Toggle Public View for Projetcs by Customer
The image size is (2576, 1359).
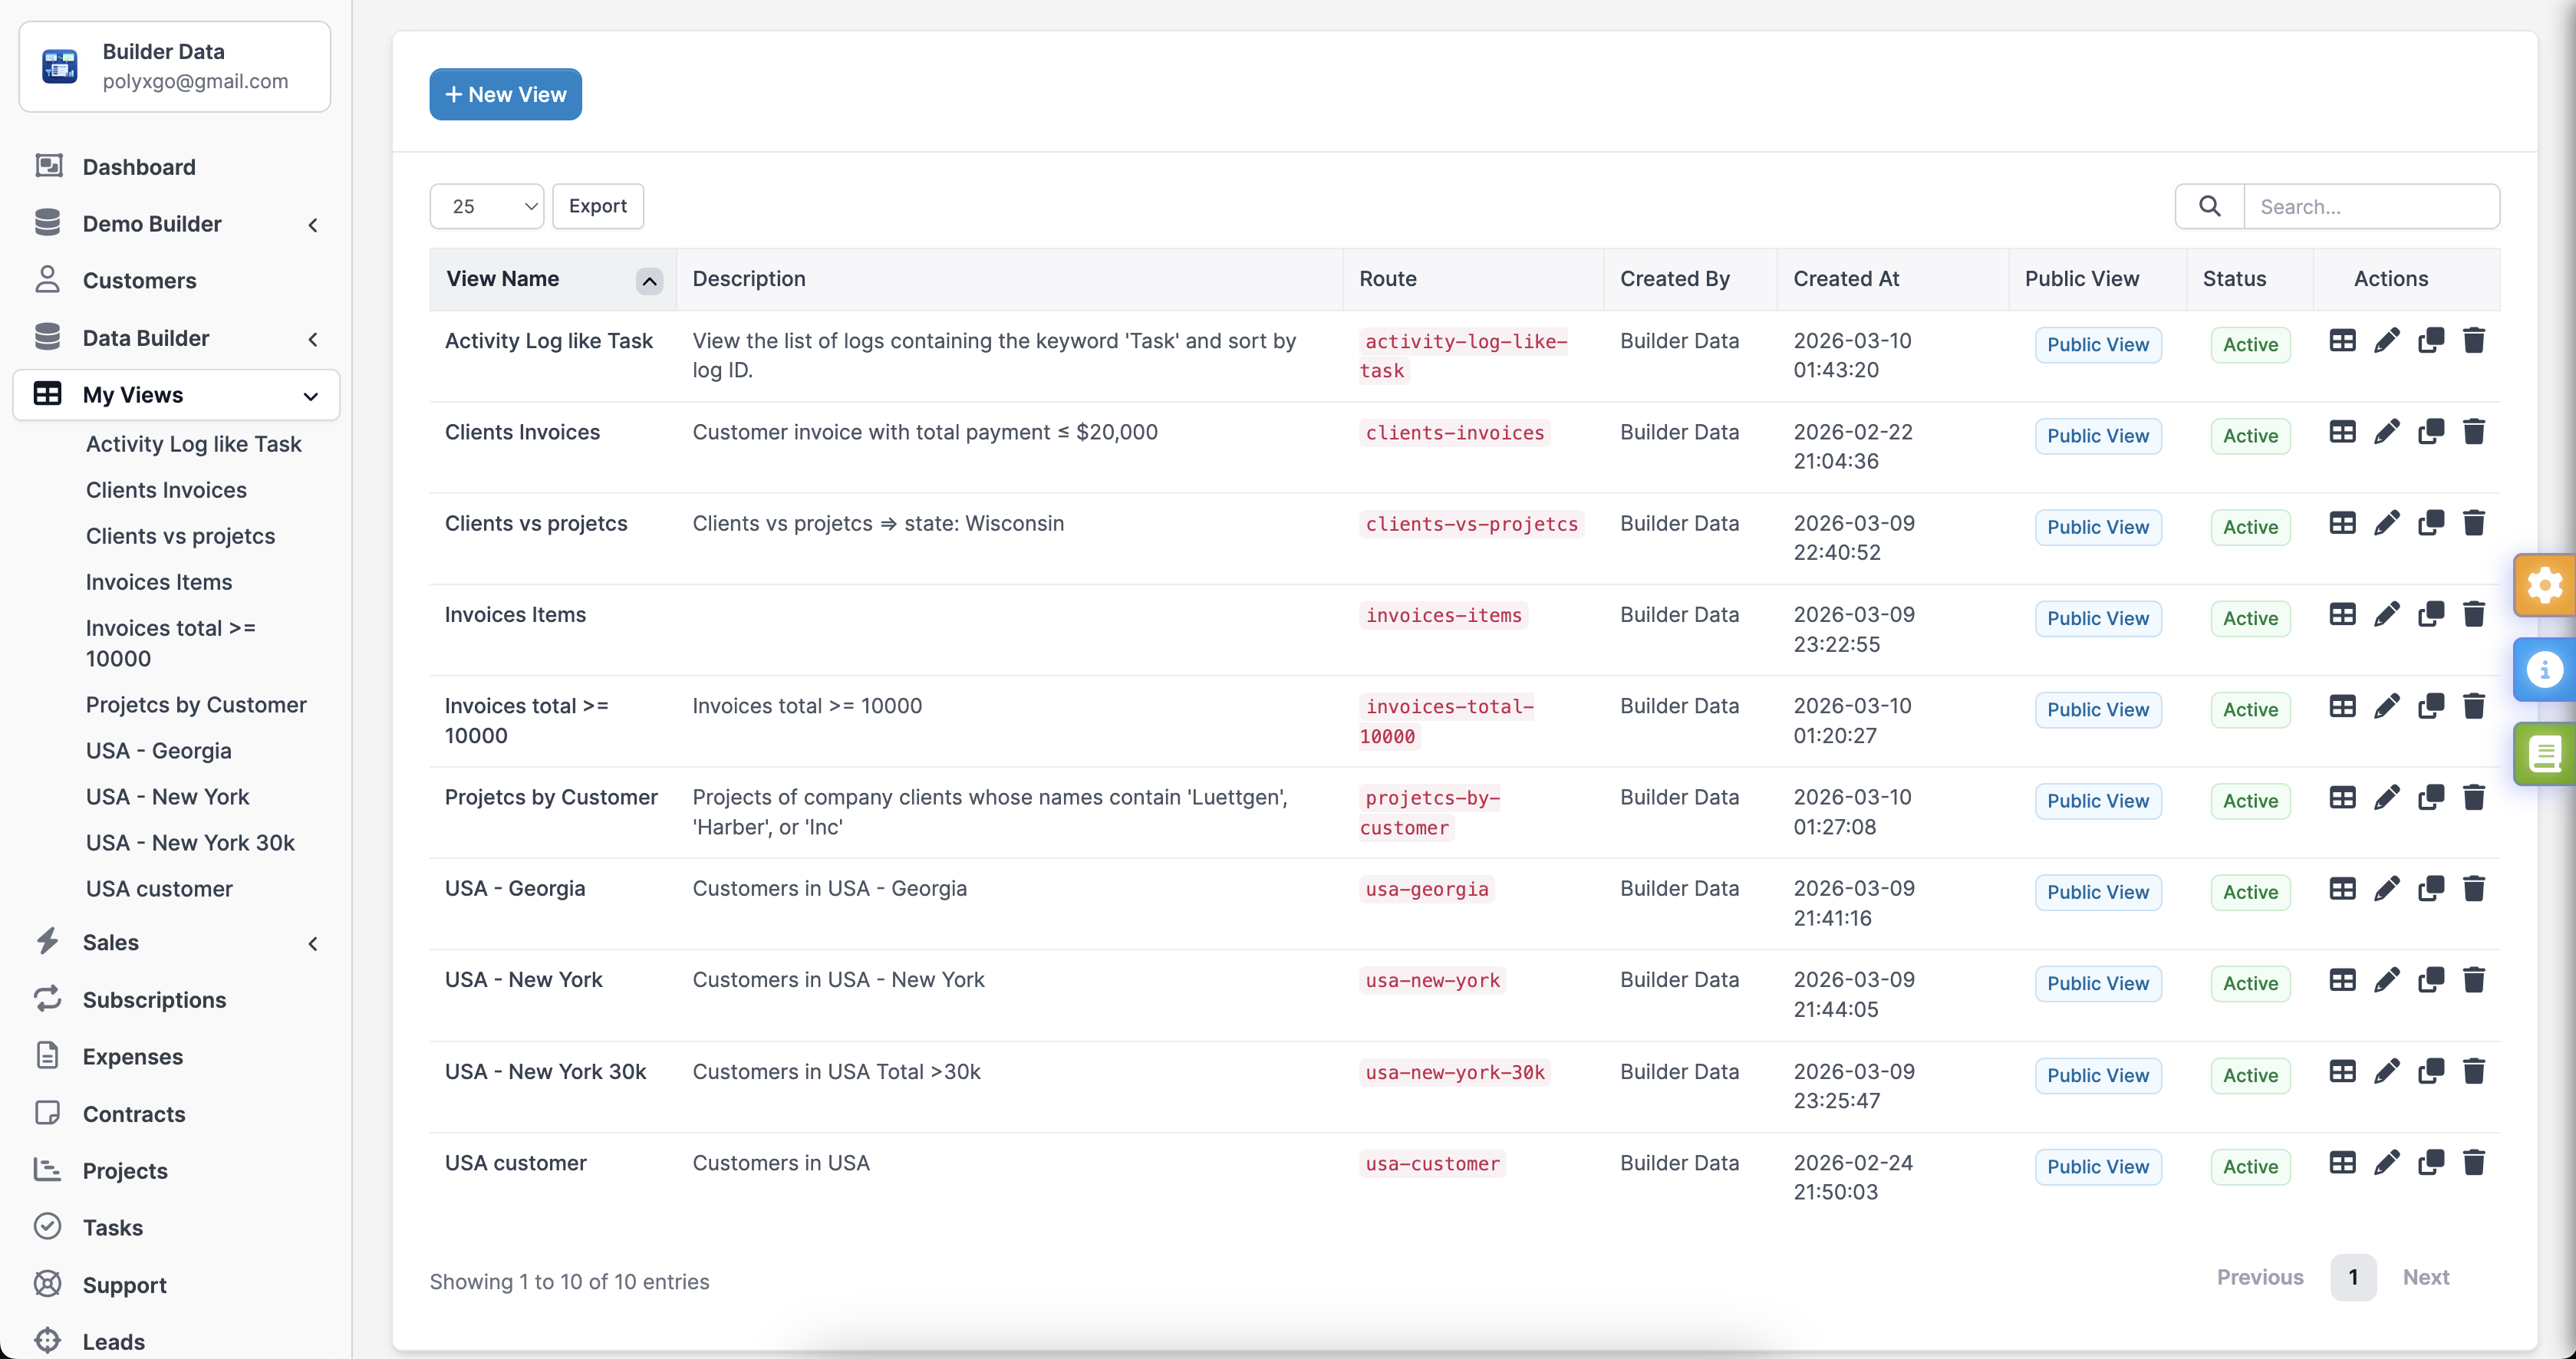pos(2098,800)
